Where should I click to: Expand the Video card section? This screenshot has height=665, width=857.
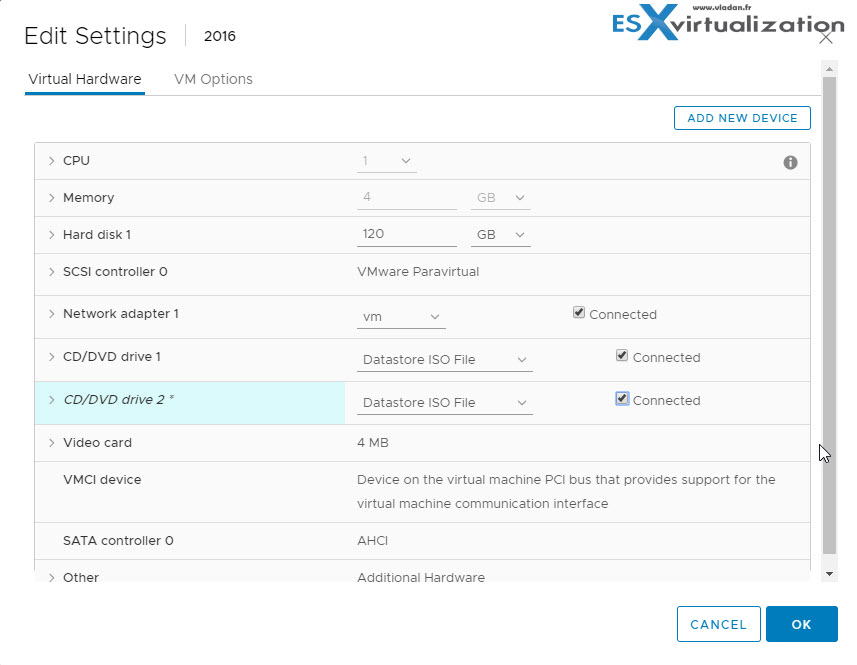click(51, 443)
